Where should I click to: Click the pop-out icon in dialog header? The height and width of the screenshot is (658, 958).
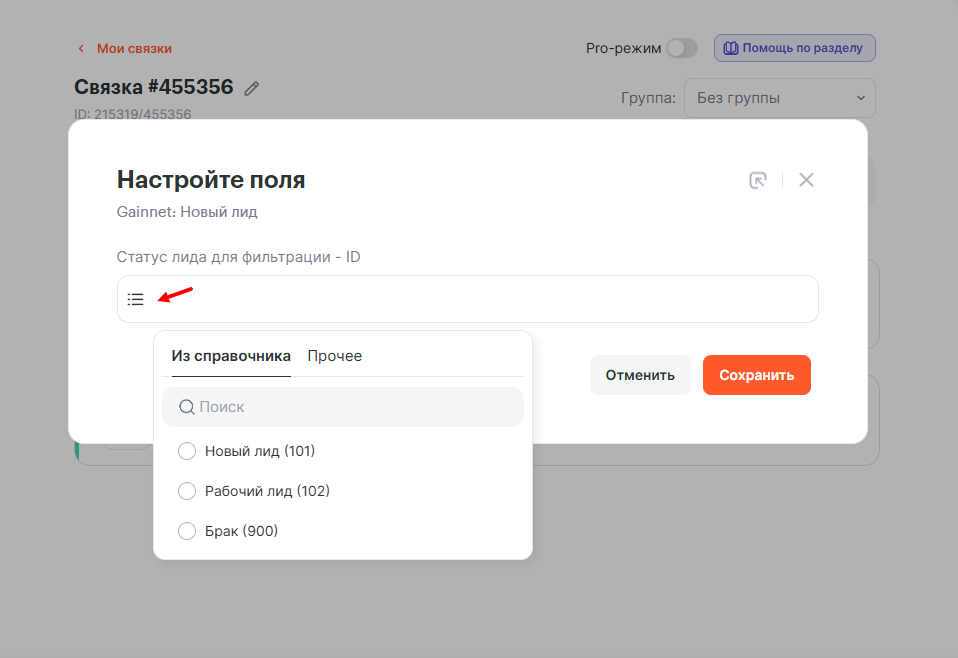[x=758, y=180]
